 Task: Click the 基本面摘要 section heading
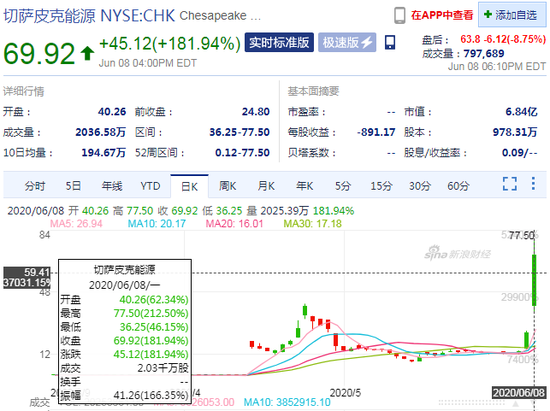click(313, 92)
